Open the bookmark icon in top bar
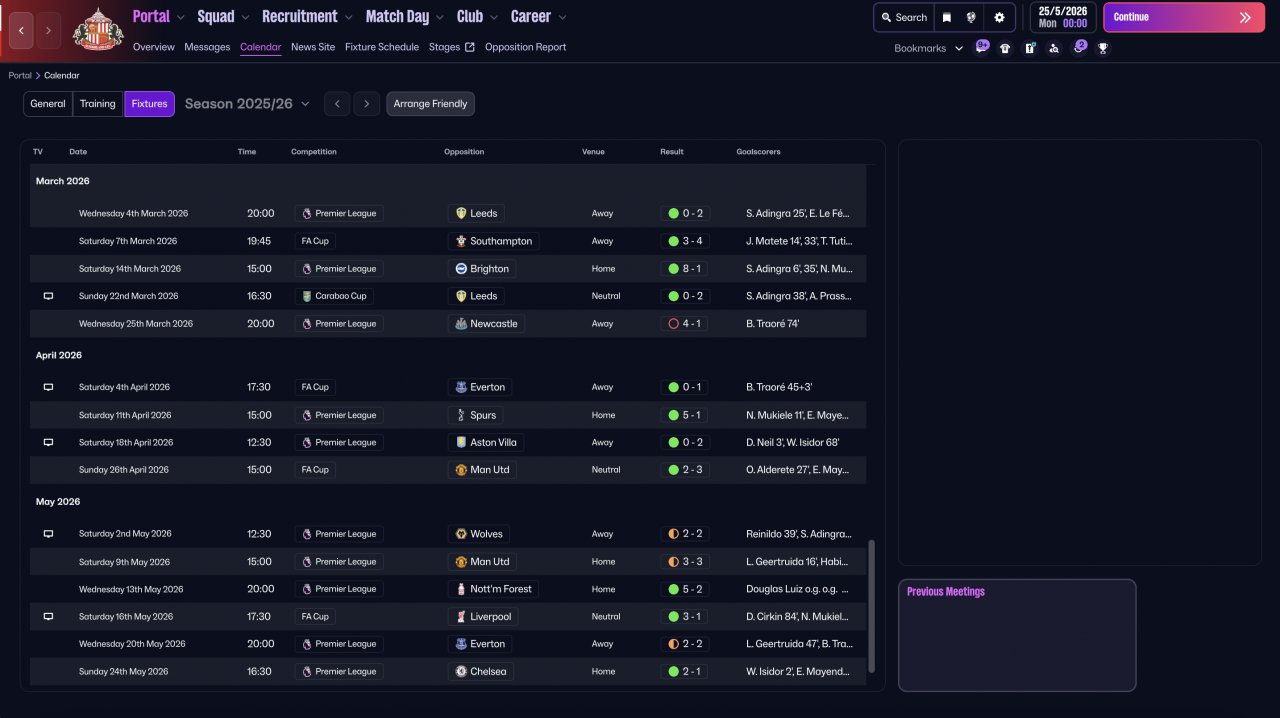Screen dimensions: 1280x718 click(947, 17)
